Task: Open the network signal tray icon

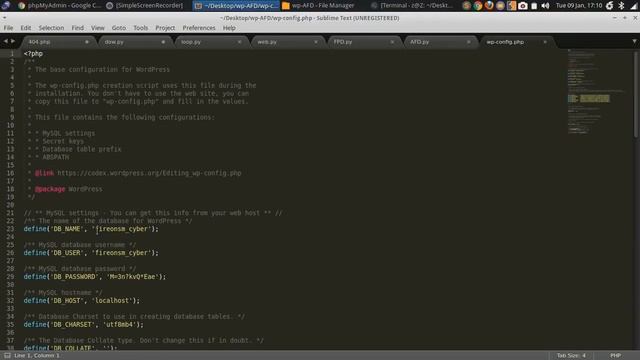Action: tap(634, 6)
